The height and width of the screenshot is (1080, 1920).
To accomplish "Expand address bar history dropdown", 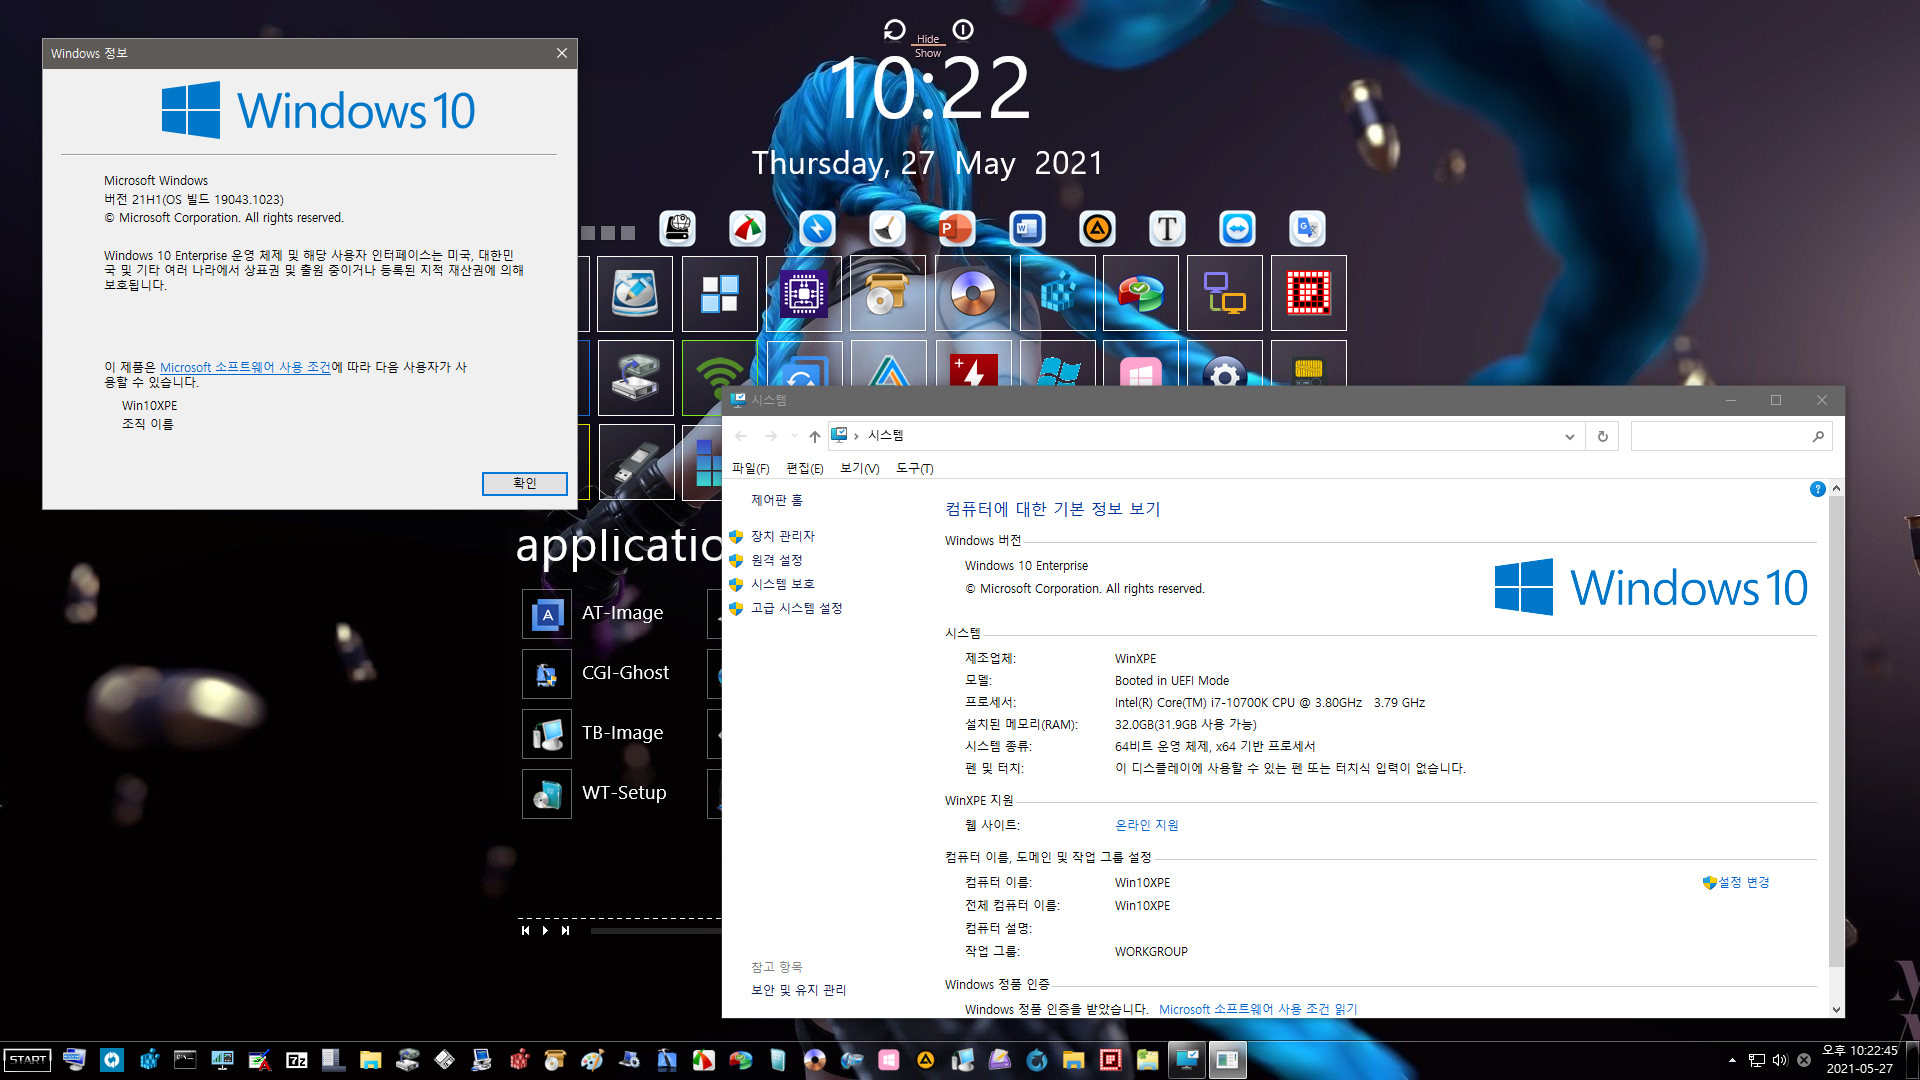I will pyautogui.click(x=1569, y=436).
